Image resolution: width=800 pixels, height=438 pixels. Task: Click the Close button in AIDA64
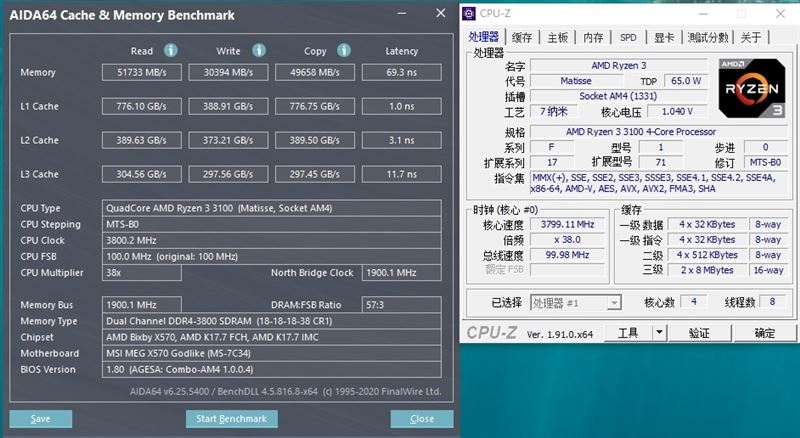[422, 419]
